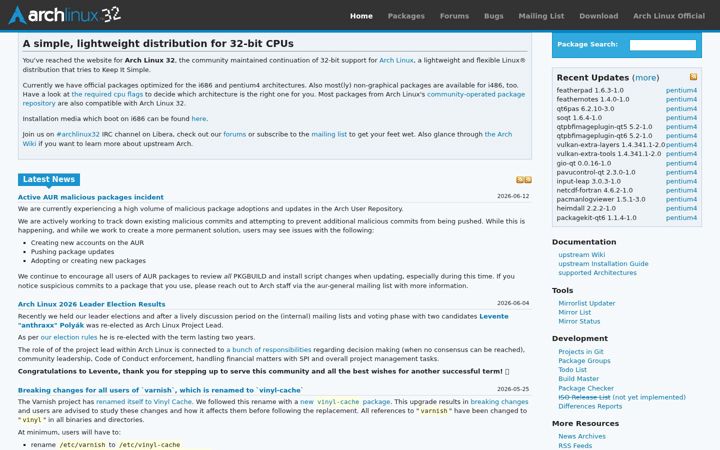This screenshot has height=450, width=720.
Task: Click pentium4 link for vulkan-extra-layers
Action: (681, 145)
